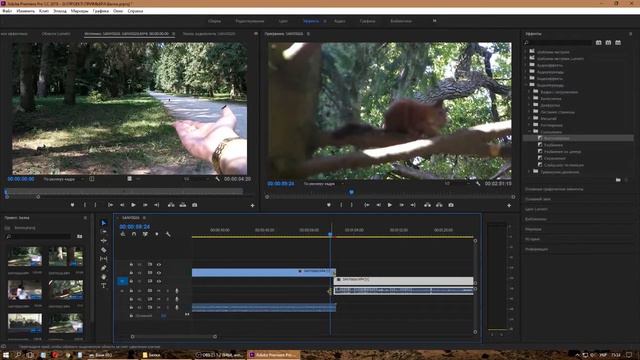Toggle Snap magnet in timeline
The image size is (640, 360).
point(134,234)
